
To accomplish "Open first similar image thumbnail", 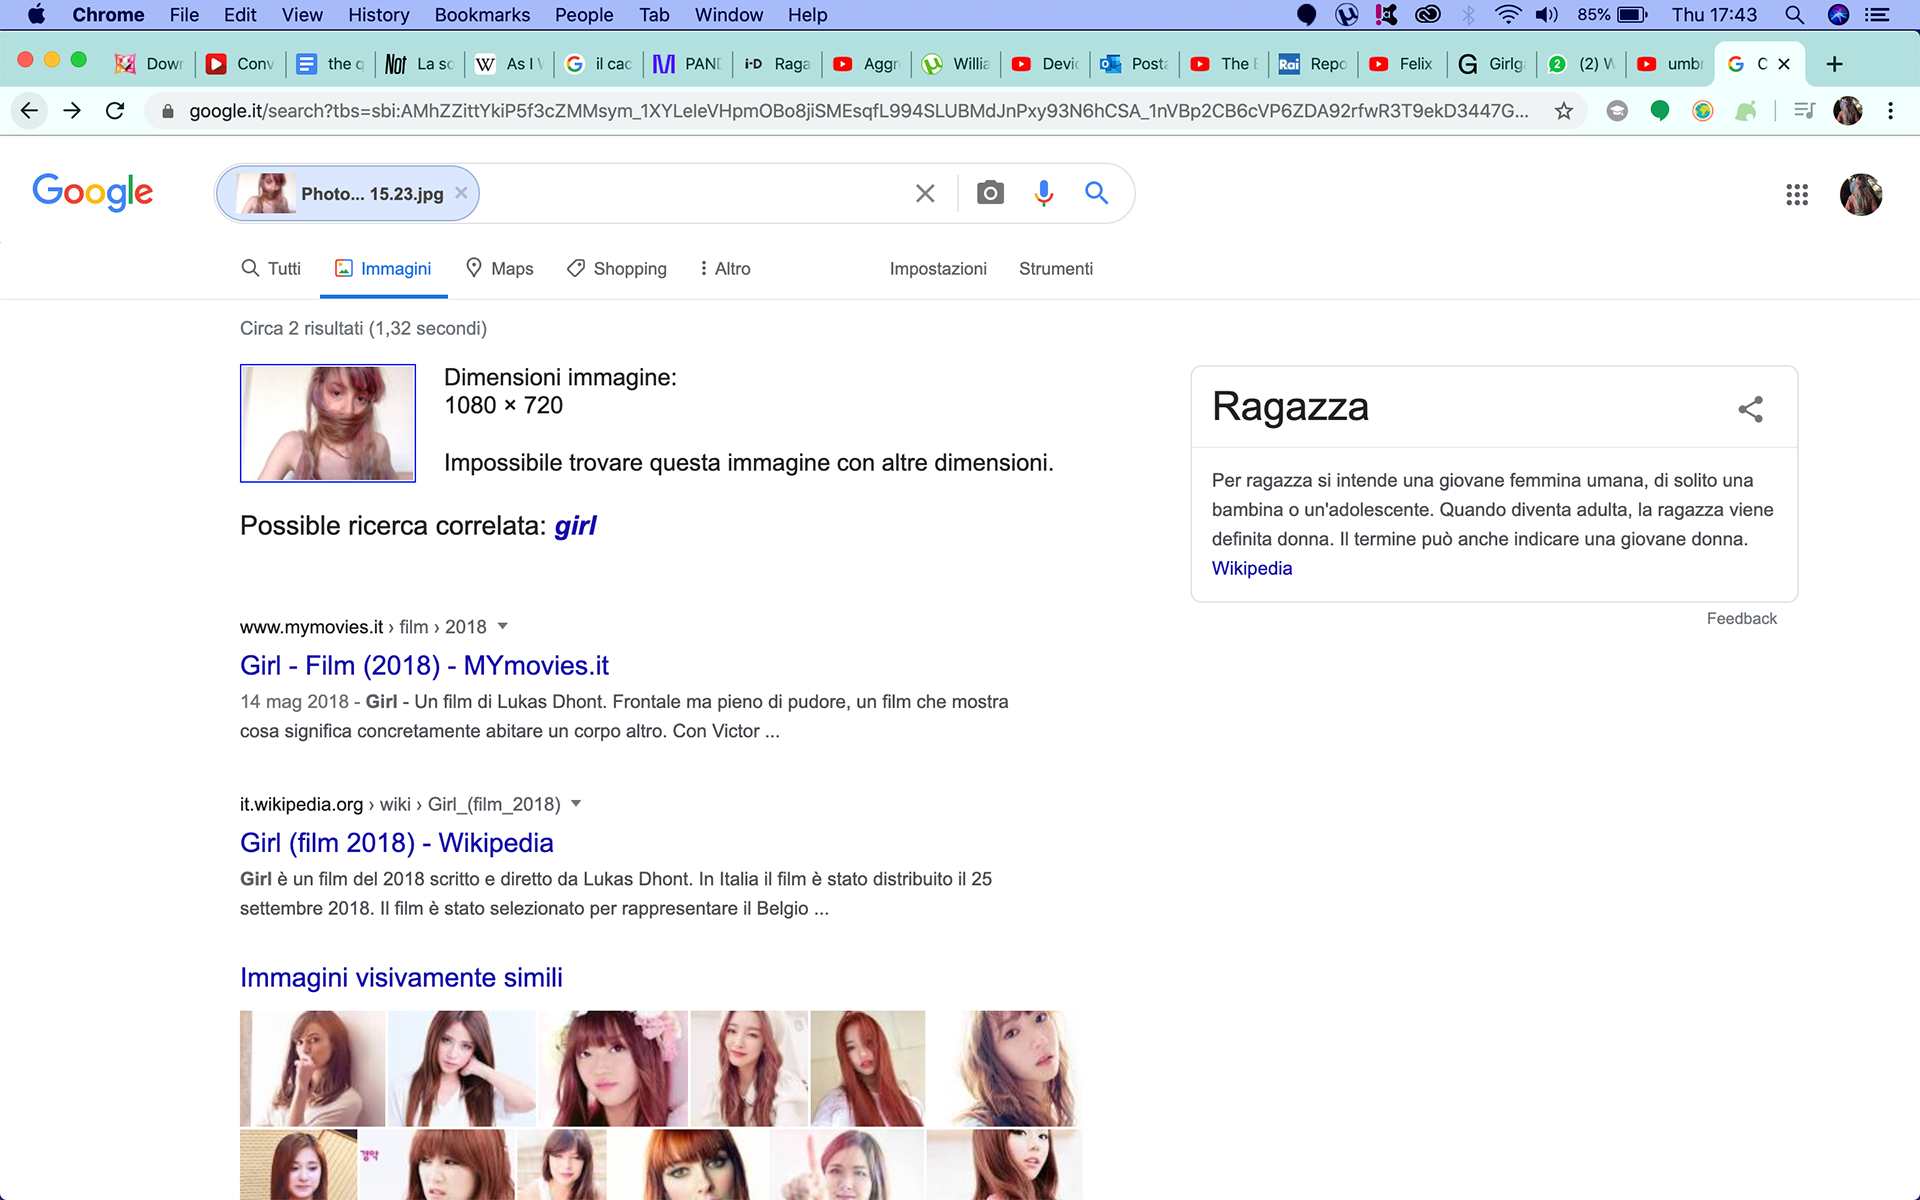I will [312, 1068].
